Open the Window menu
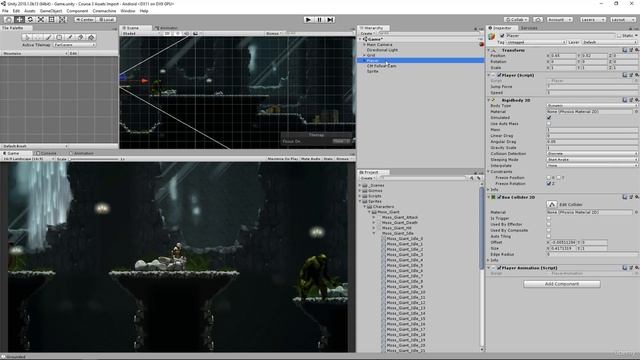640x360 pixels. pyautogui.click(x=128, y=11)
